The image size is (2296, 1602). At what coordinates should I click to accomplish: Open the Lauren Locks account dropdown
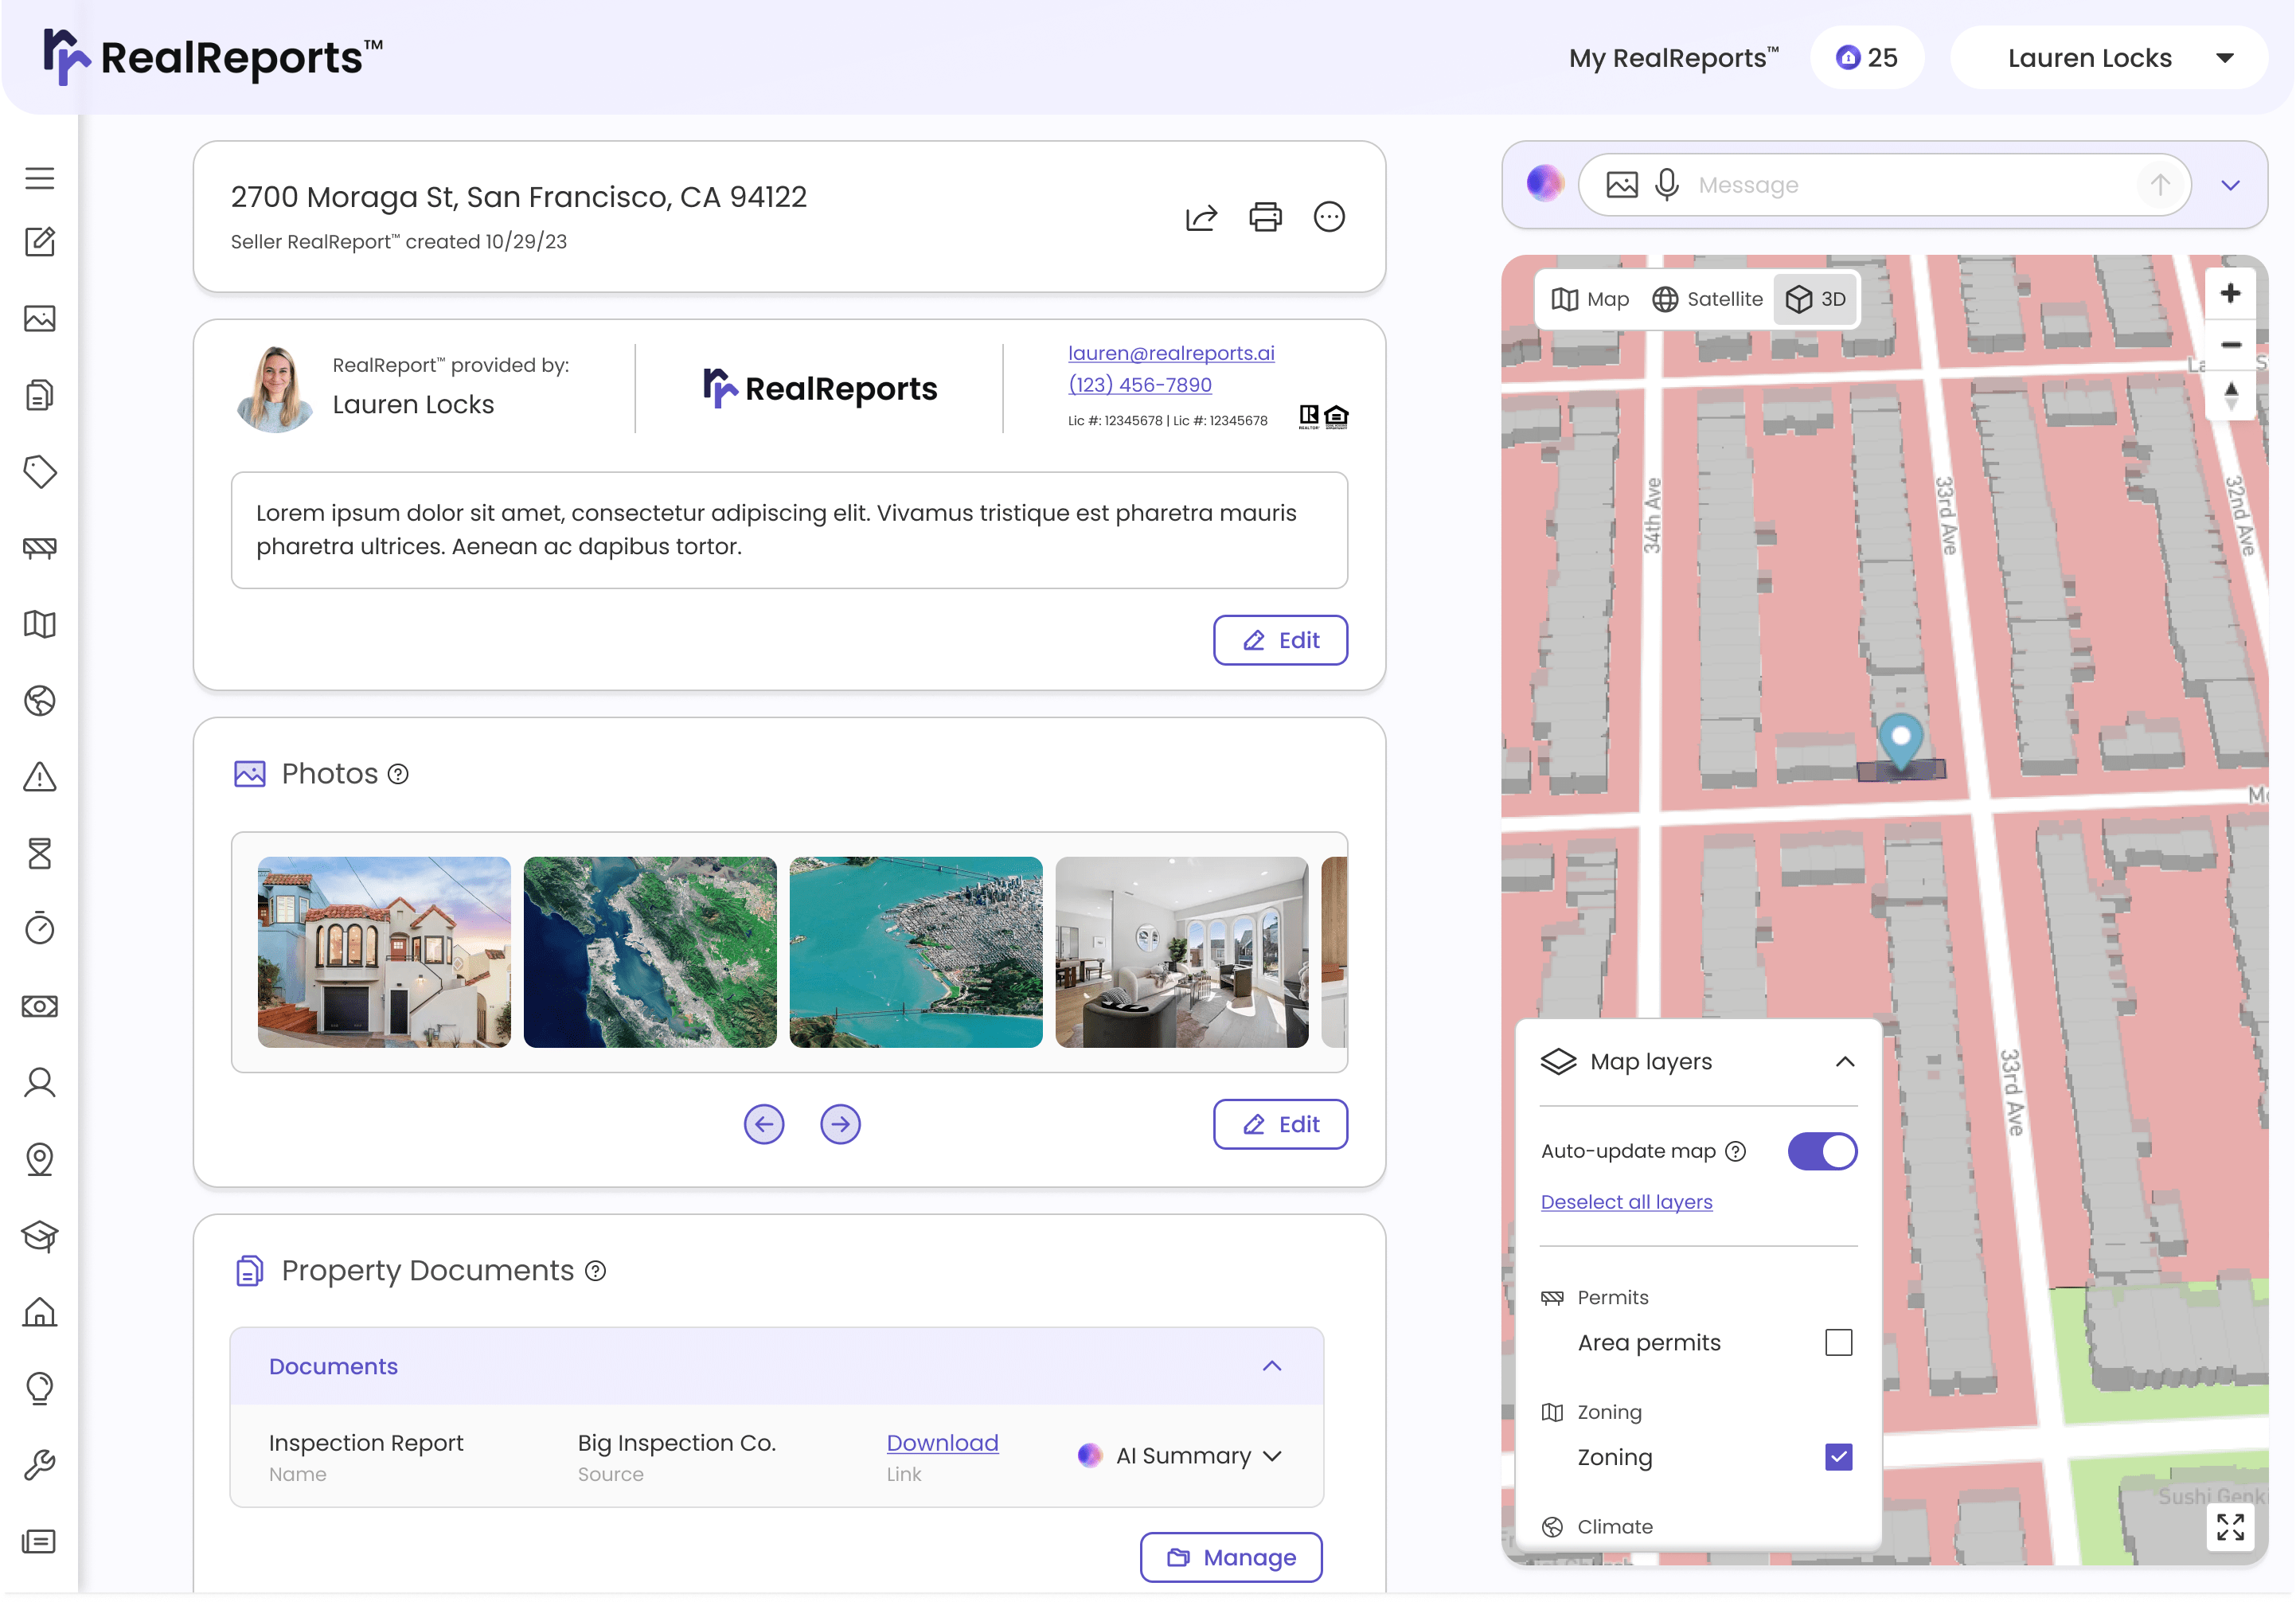pyautogui.click(x=2108, y=58)
